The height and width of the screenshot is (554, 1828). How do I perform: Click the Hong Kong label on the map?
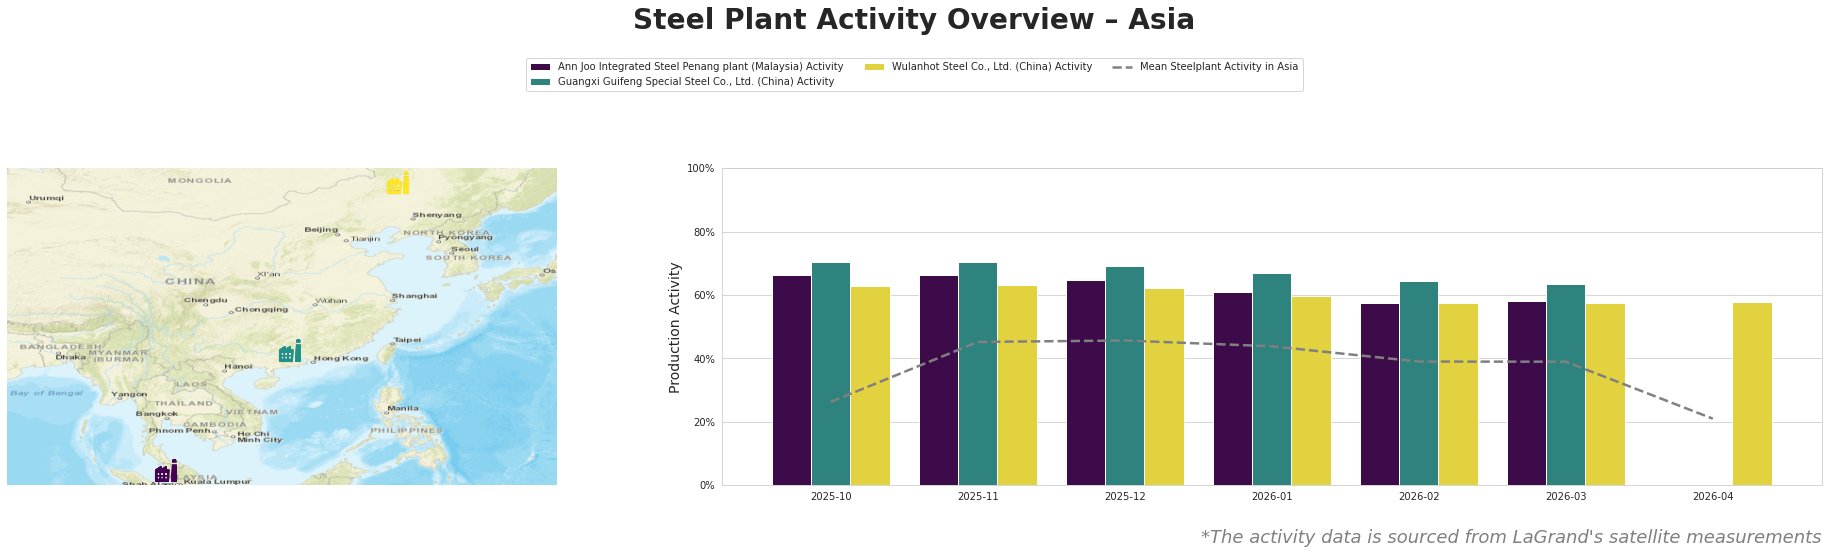pos(341,358)
